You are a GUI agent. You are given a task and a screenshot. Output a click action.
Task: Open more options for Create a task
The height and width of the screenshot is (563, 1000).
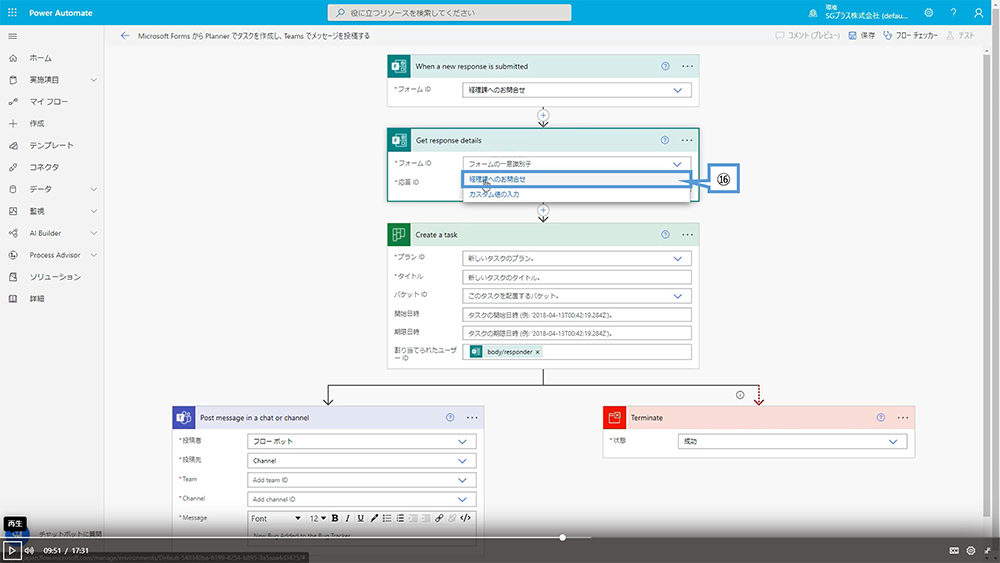pyautogui.click(x=687, y=235)
